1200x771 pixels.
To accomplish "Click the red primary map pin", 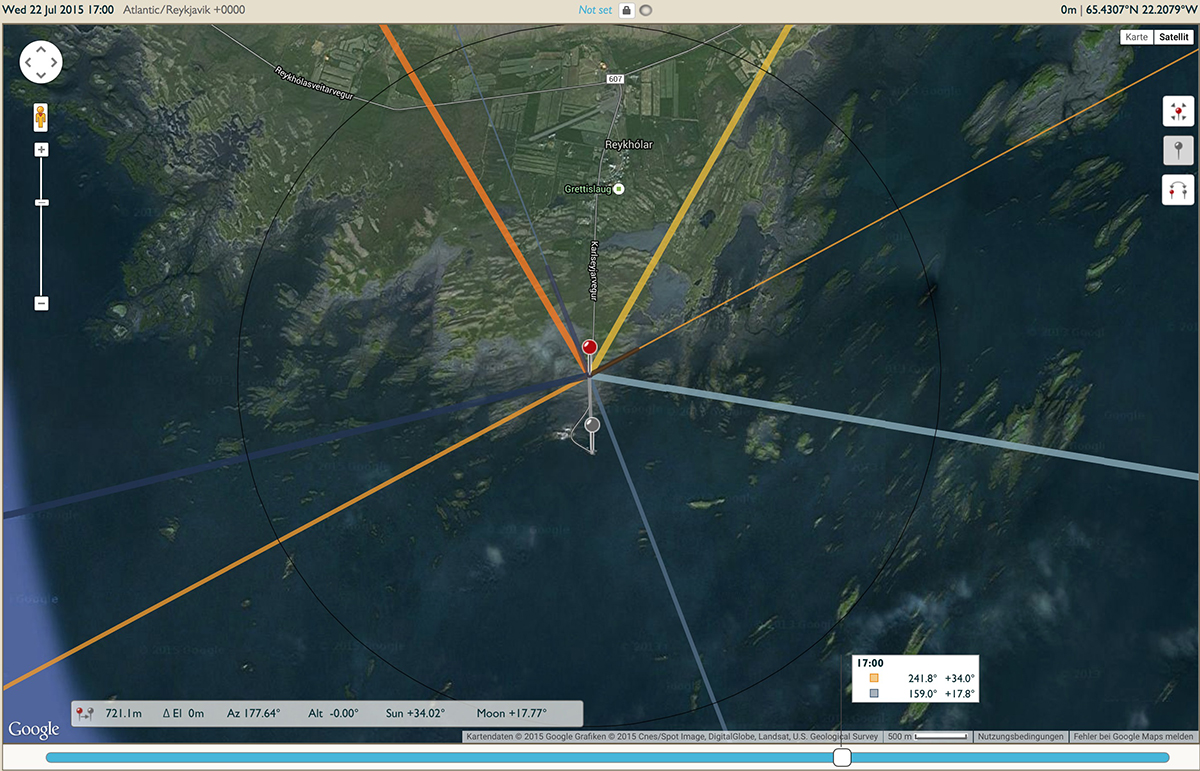I will point(590,348).
